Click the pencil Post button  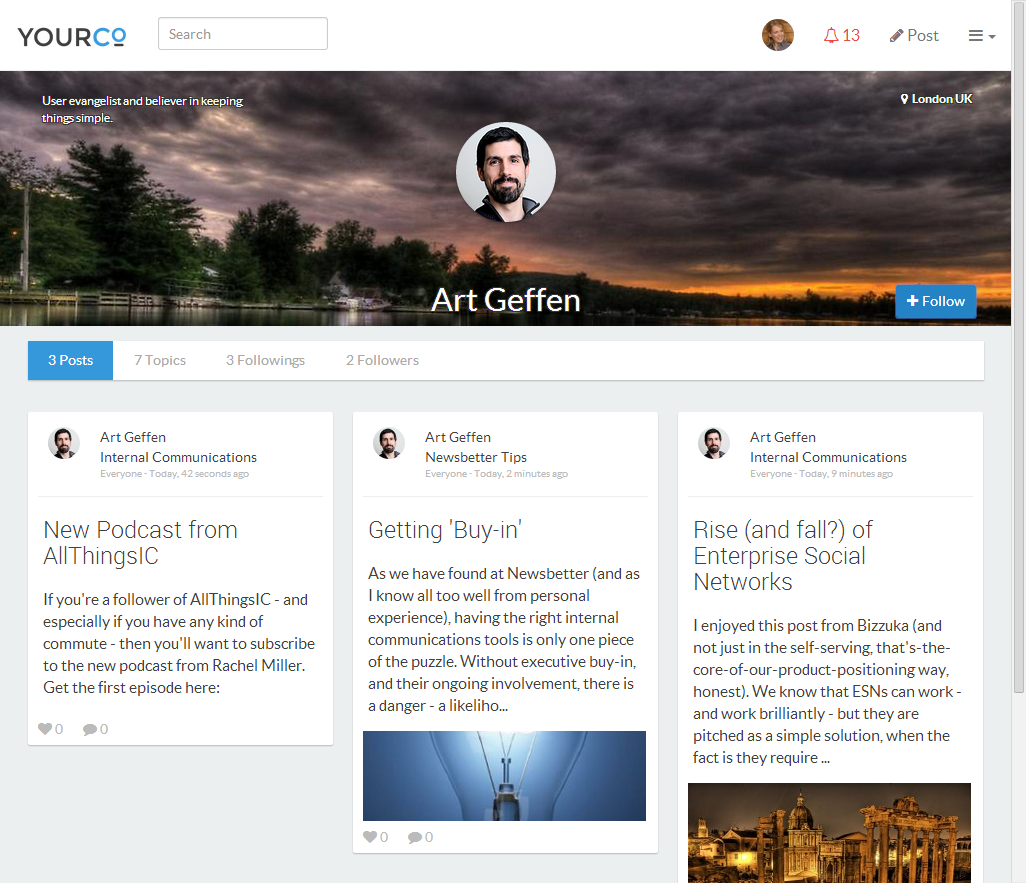pos(914,36)
